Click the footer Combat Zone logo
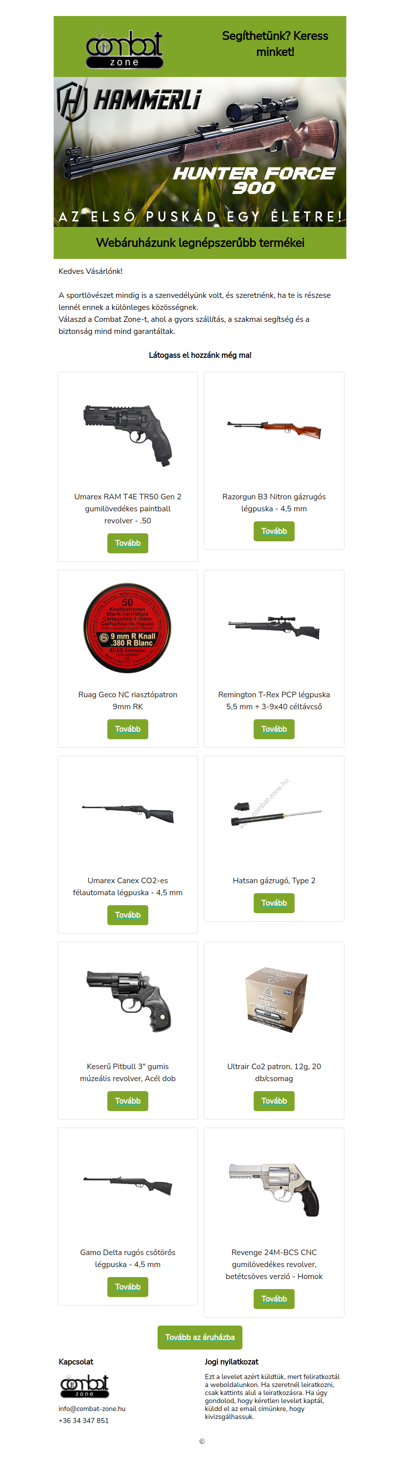This screenshot has height=1471, width=400. [x=84, y=1385]
